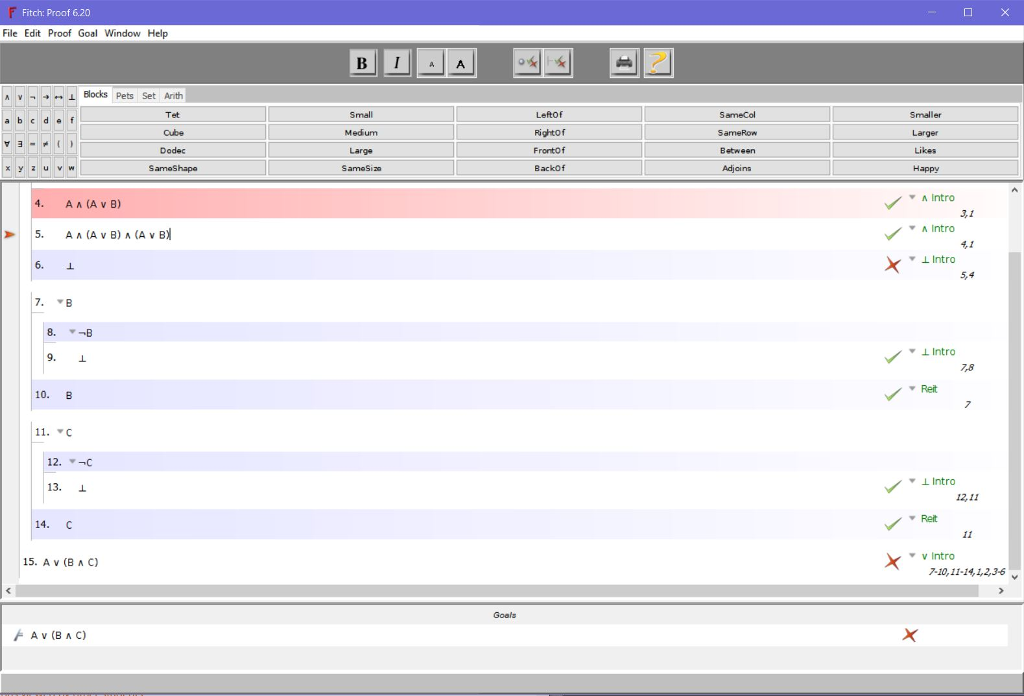Insert the Cube predicate

173,132
